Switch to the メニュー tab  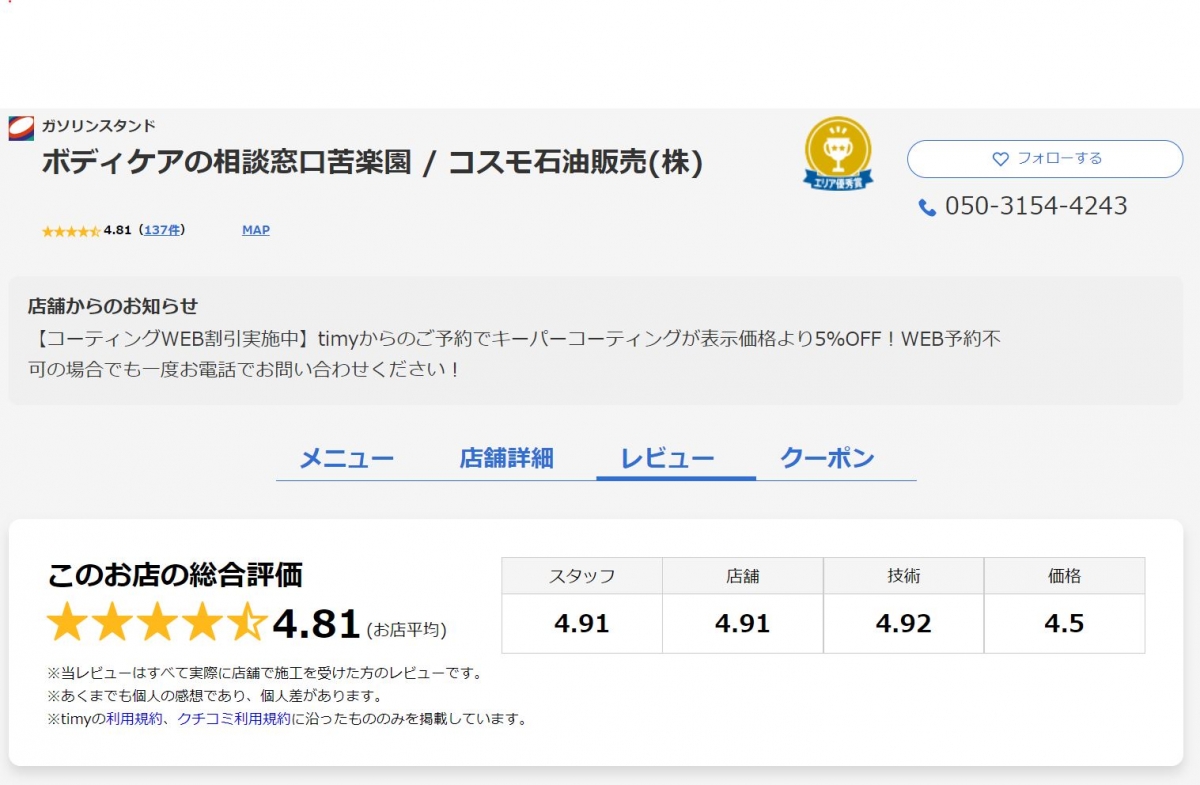[x=347, y=459]
